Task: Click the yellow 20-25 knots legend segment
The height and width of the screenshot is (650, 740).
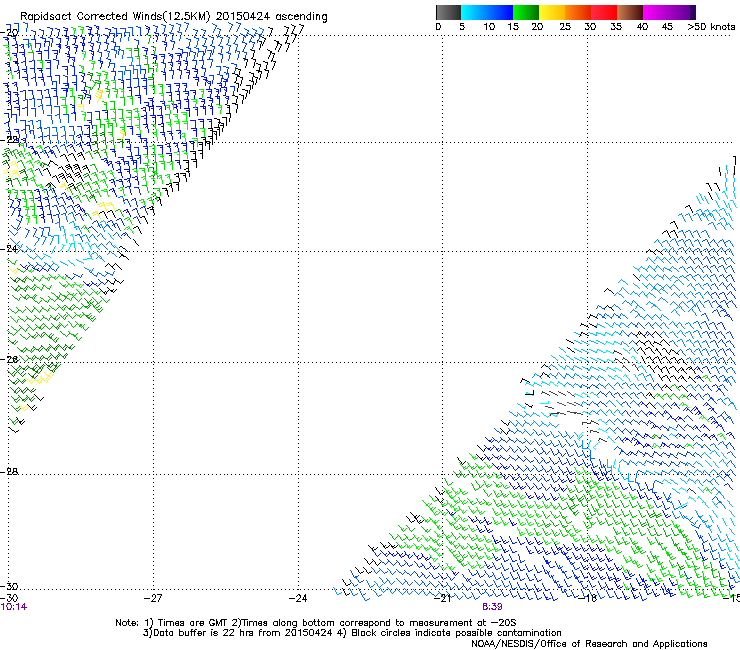Action: pos(552,12)
